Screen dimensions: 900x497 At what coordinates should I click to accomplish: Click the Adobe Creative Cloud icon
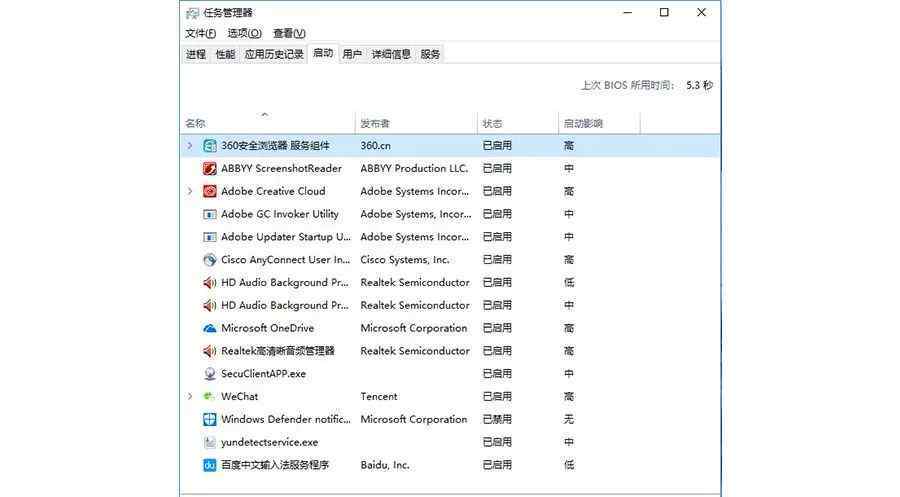(210, 191)
